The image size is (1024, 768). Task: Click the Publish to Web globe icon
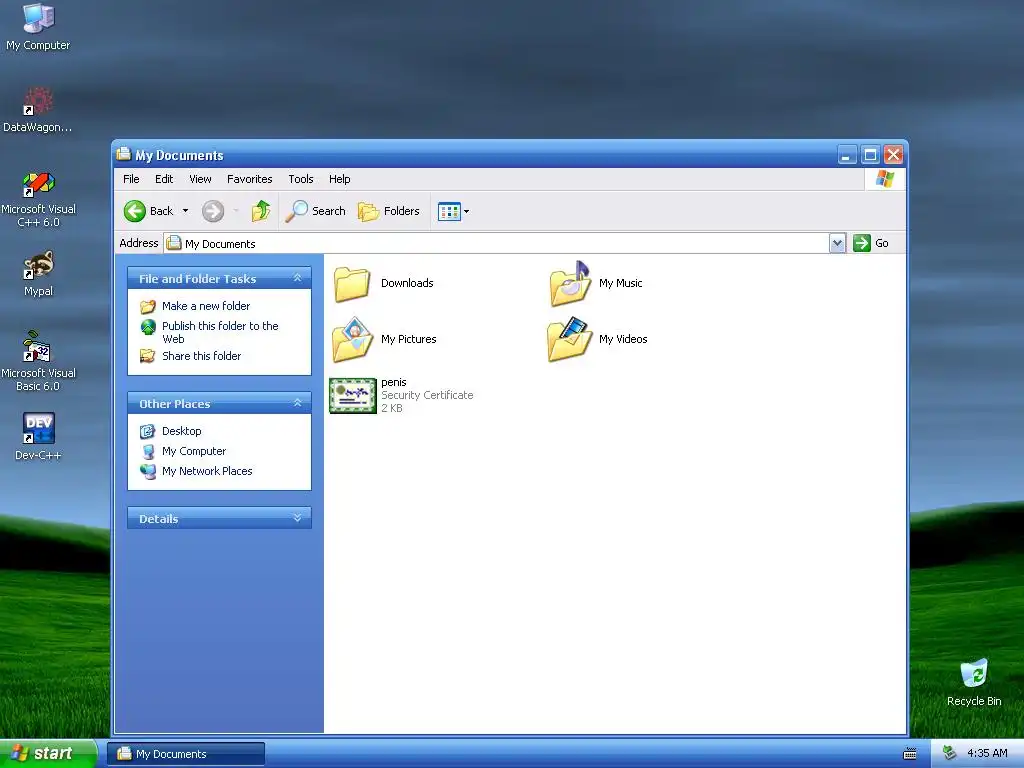click(148, 326)
